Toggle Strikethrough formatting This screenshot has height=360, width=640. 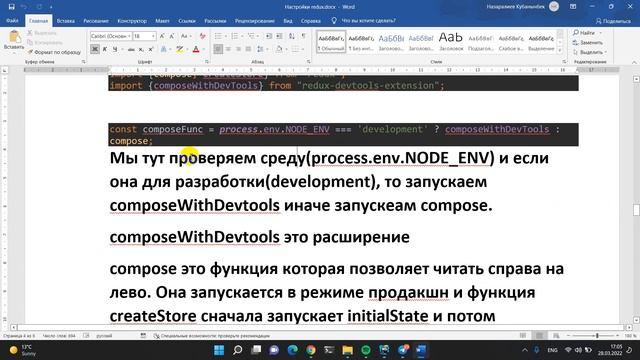pyautogui.click(x=131, y=49)
